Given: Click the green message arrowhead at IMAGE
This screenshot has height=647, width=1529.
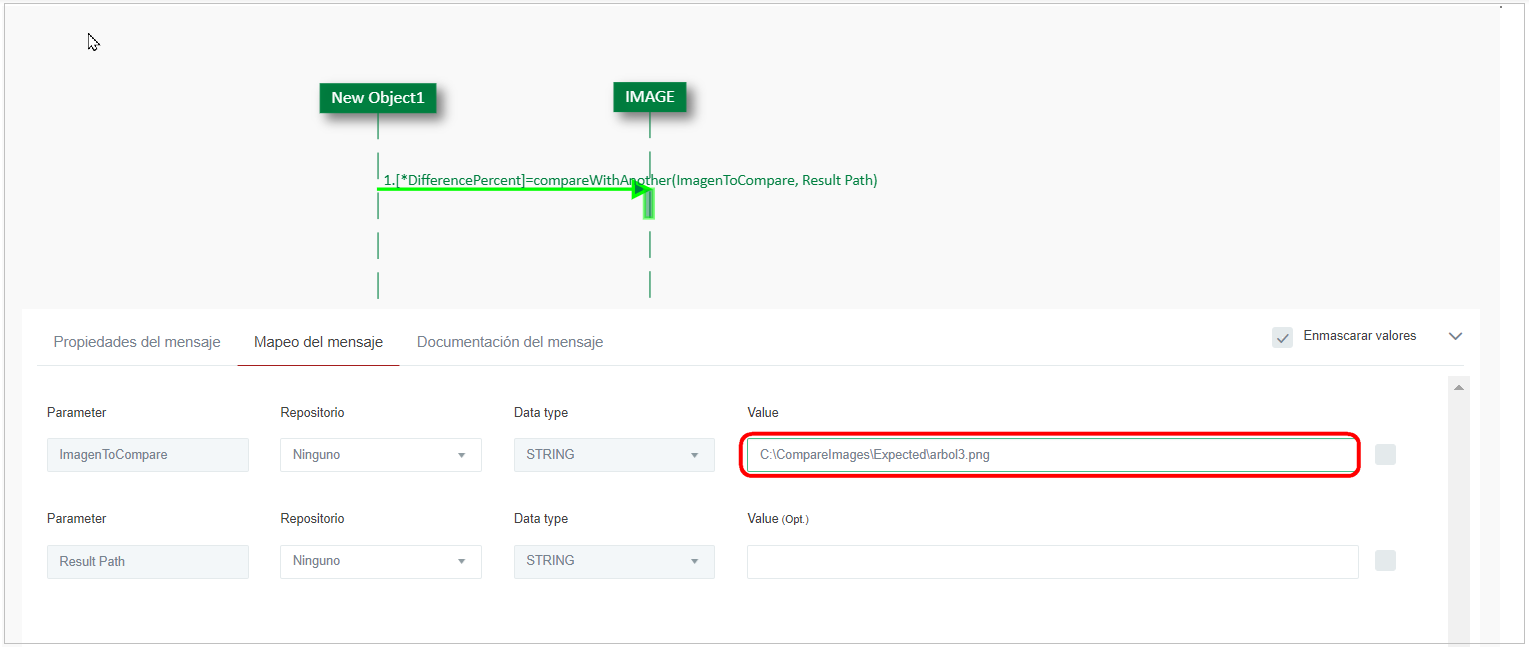Looking at the screenshot, I should (x=639, y=189).
